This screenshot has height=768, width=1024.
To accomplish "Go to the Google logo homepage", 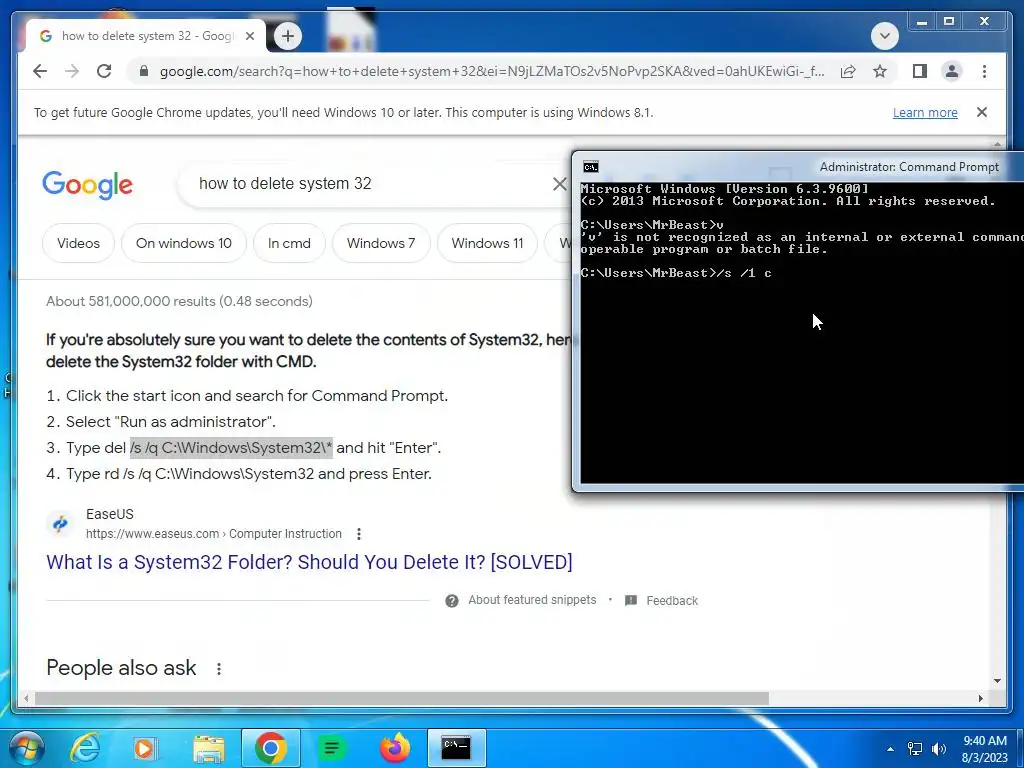I will pos(88,185).
